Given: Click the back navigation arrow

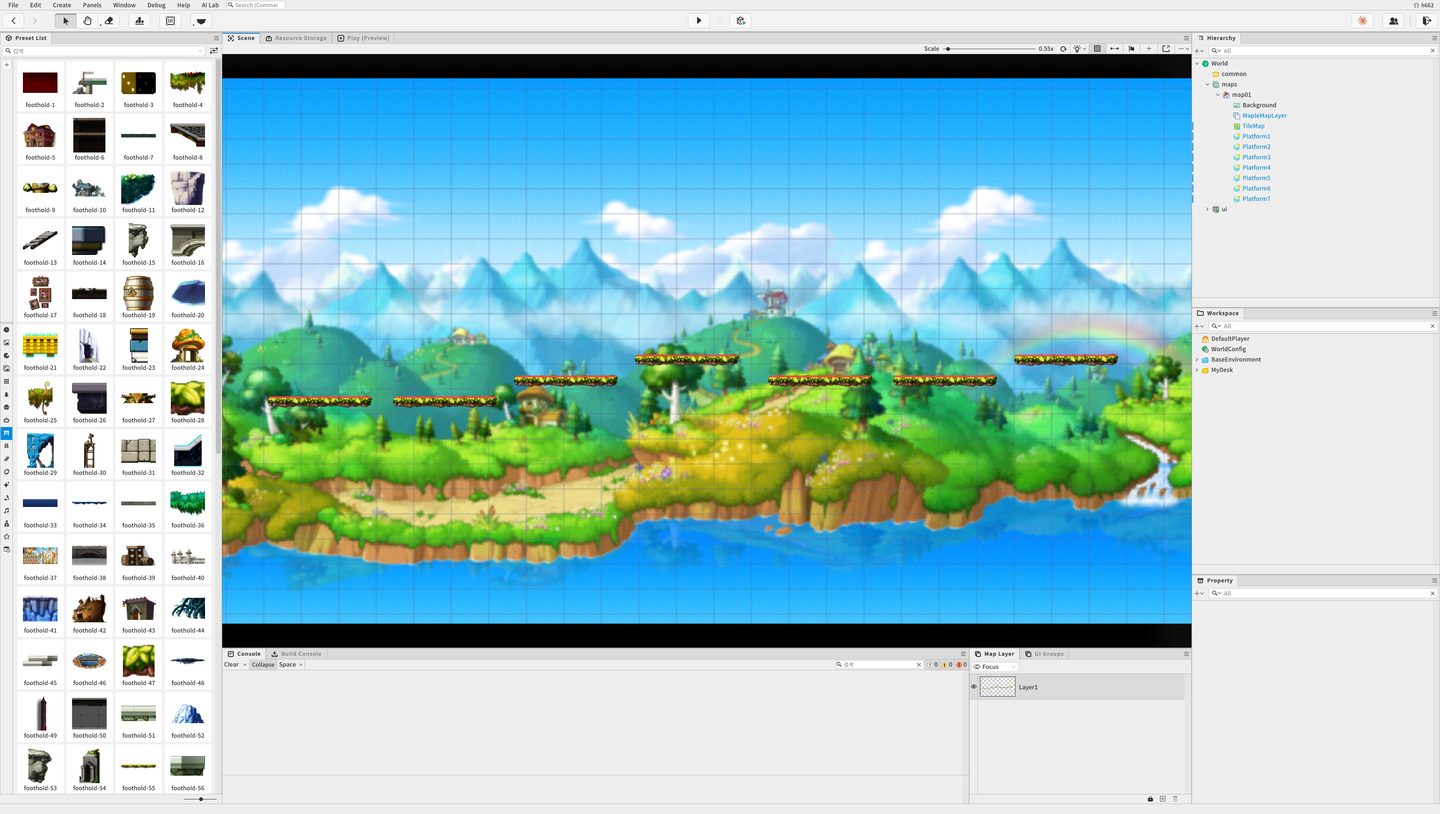Looking at the screenshot, I should [x=14, y=20].
